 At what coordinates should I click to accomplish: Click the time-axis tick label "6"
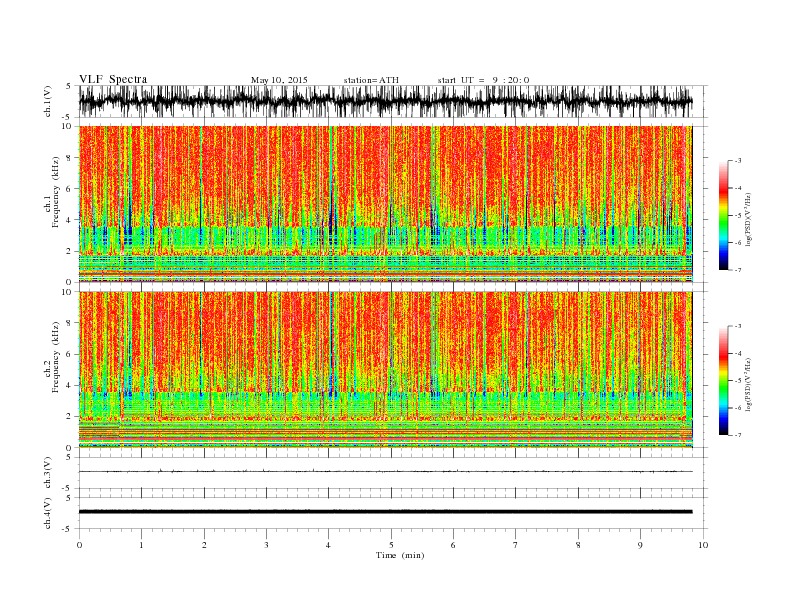[x=453, y=545]
